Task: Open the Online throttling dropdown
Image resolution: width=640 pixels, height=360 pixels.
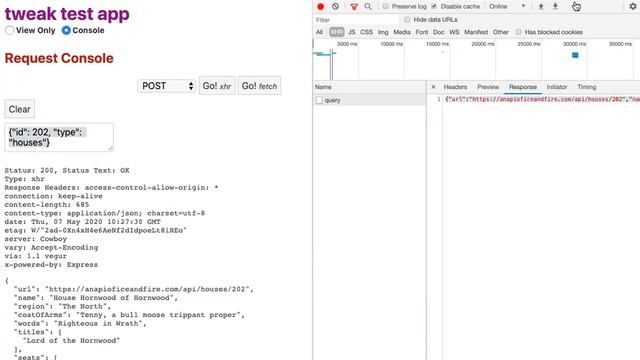Action: 507,7
